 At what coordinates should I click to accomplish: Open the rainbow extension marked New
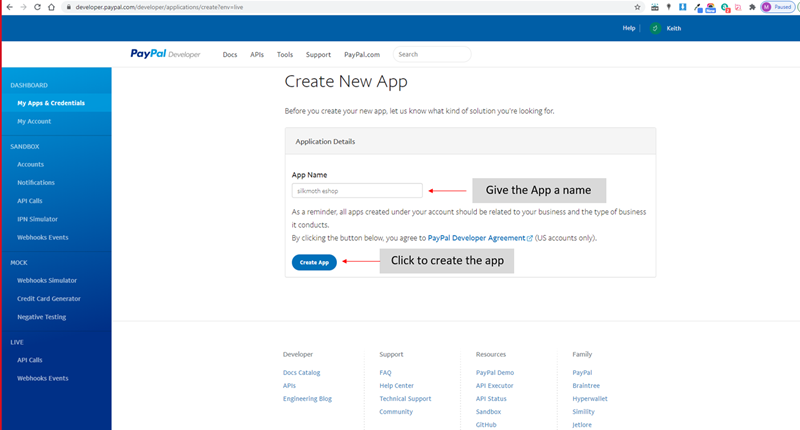point(711,8)
